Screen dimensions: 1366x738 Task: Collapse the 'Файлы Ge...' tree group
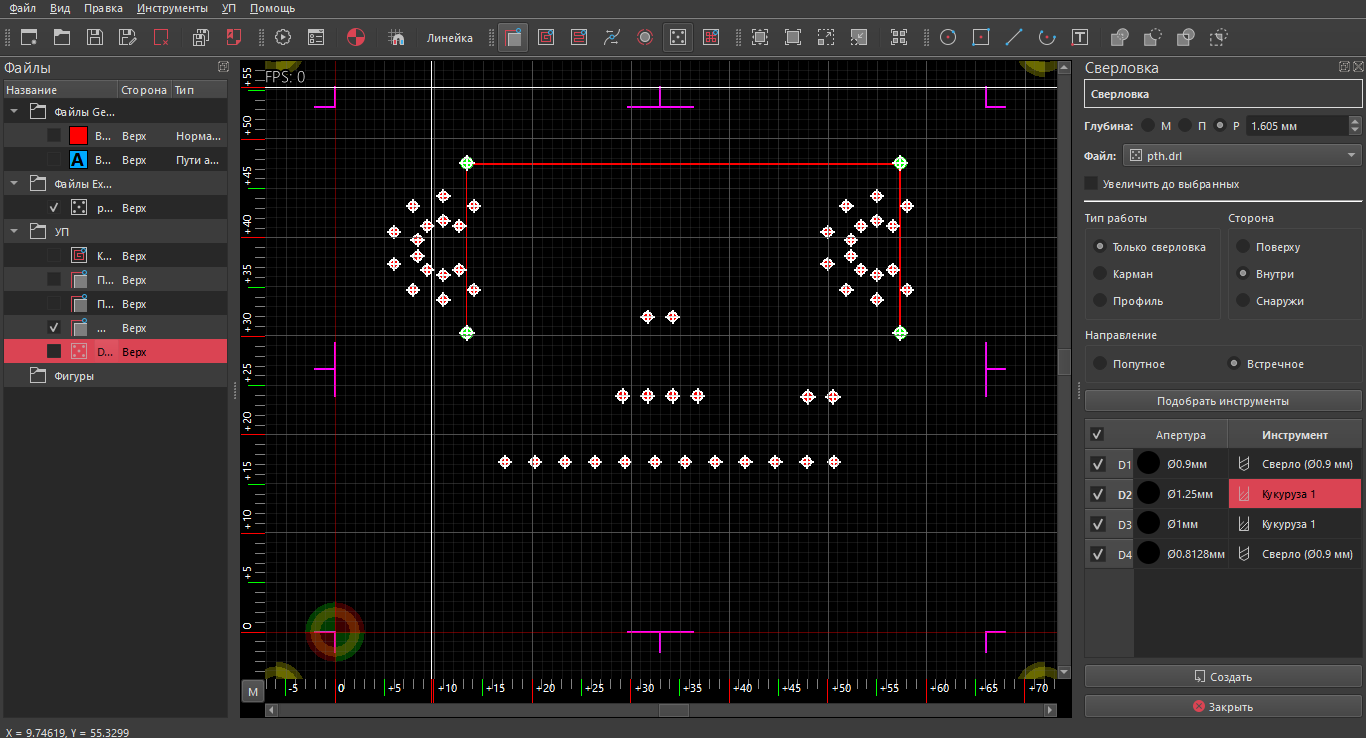(15, 112)
